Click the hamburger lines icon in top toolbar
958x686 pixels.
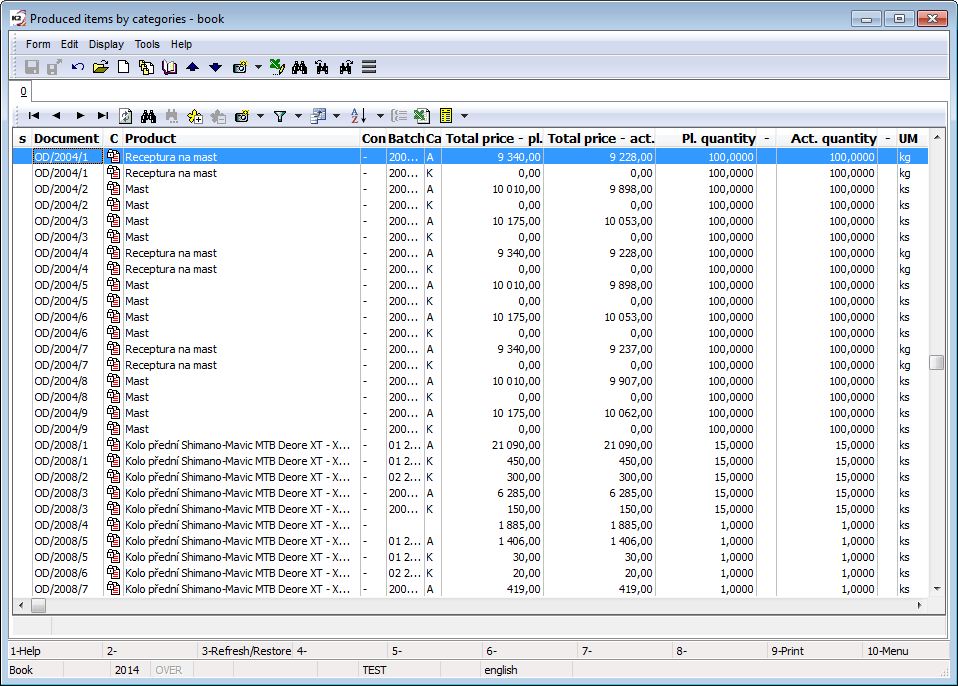369,67
